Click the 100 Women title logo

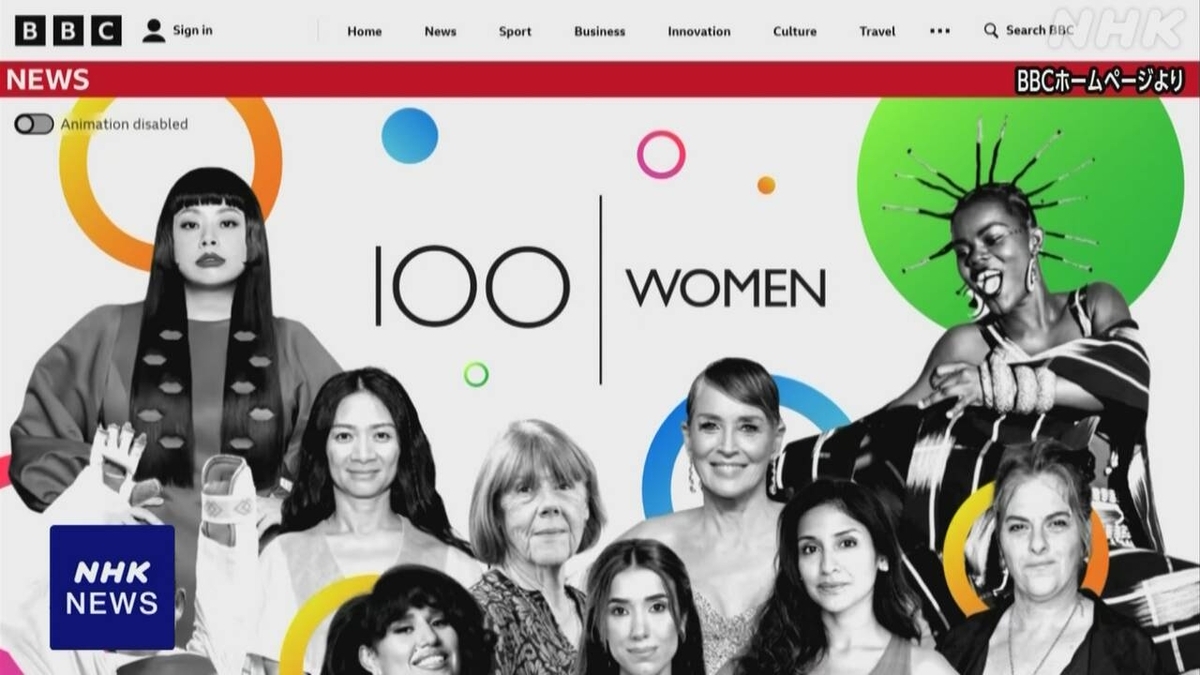[600, 288]
